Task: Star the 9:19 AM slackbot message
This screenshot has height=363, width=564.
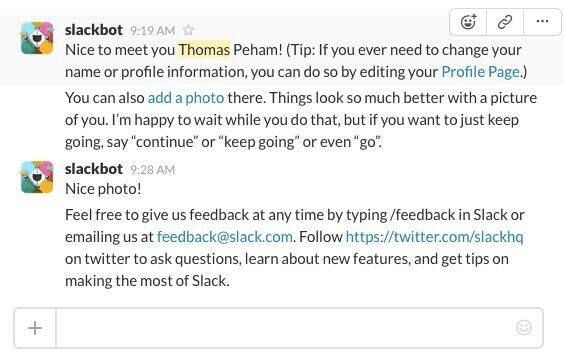Action: (188, 30)
